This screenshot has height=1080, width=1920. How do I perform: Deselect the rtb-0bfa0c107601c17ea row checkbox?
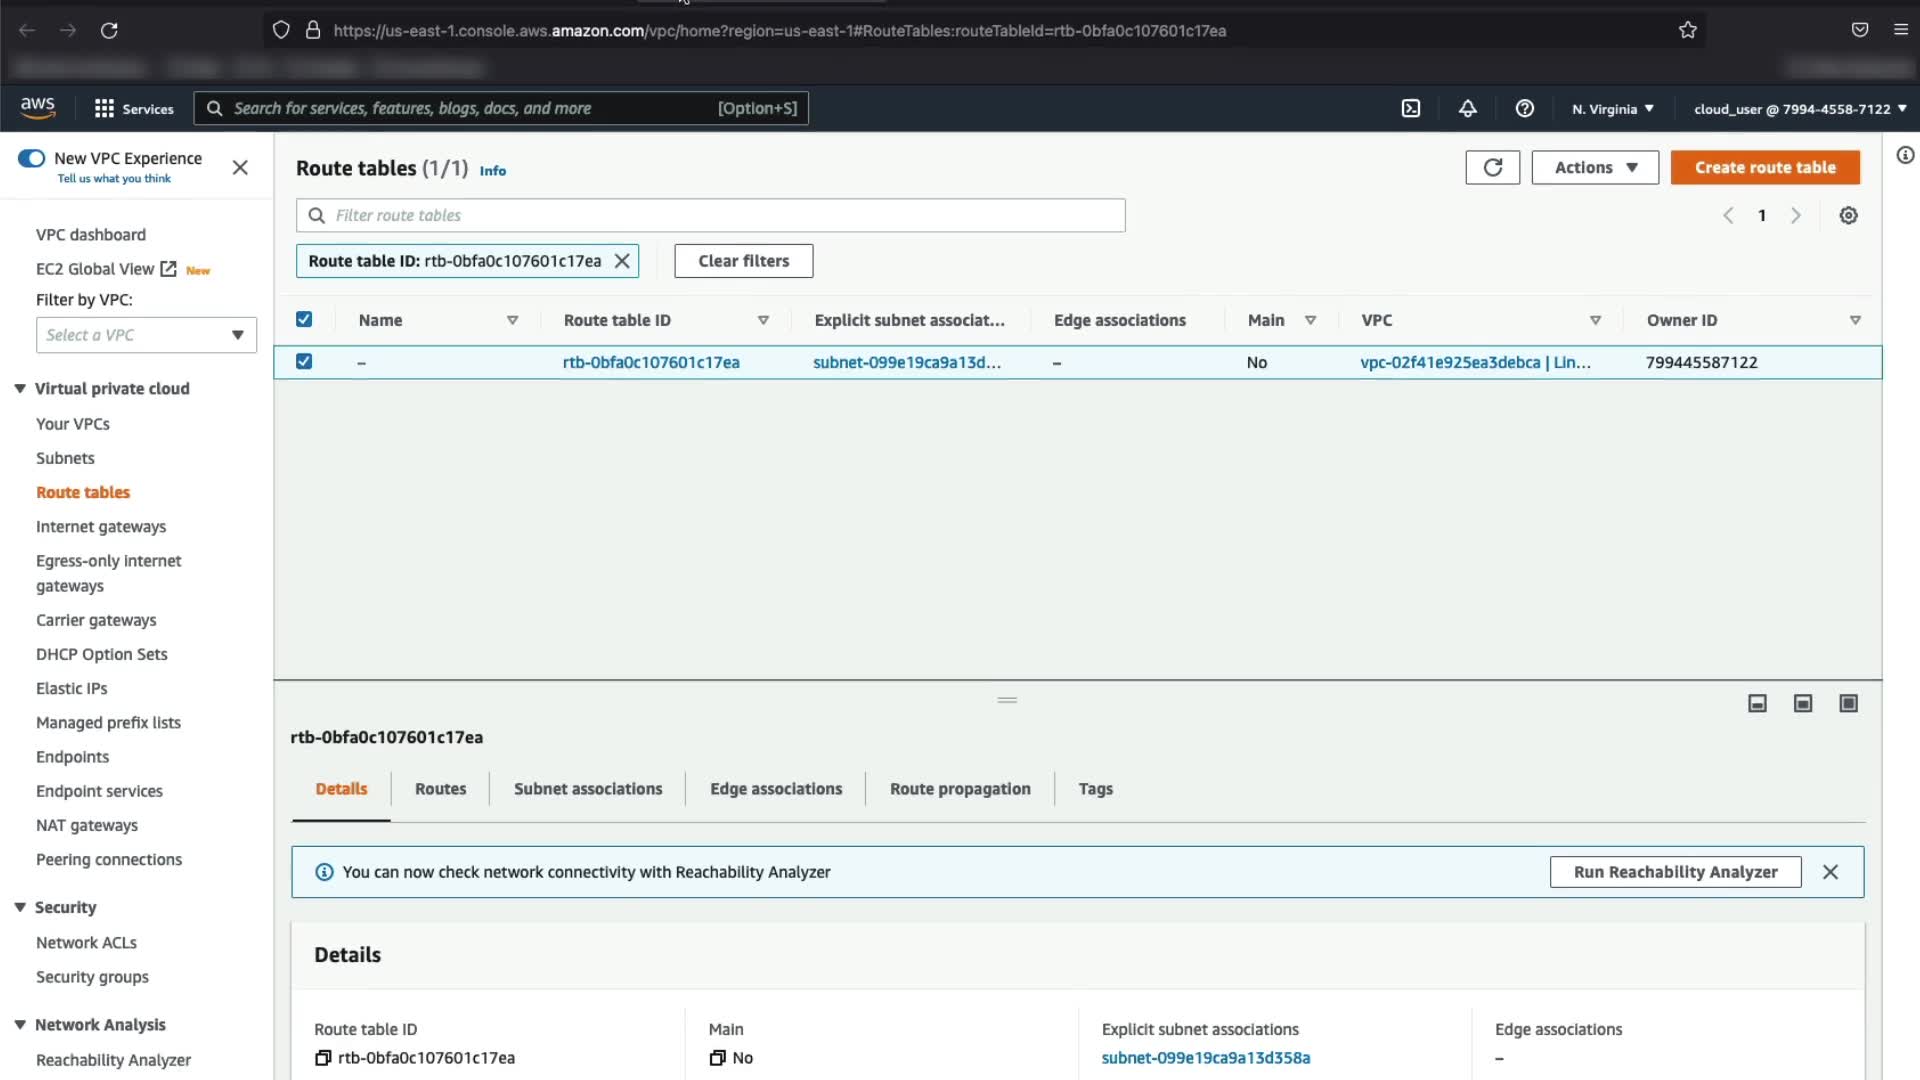tap(304, 362)
